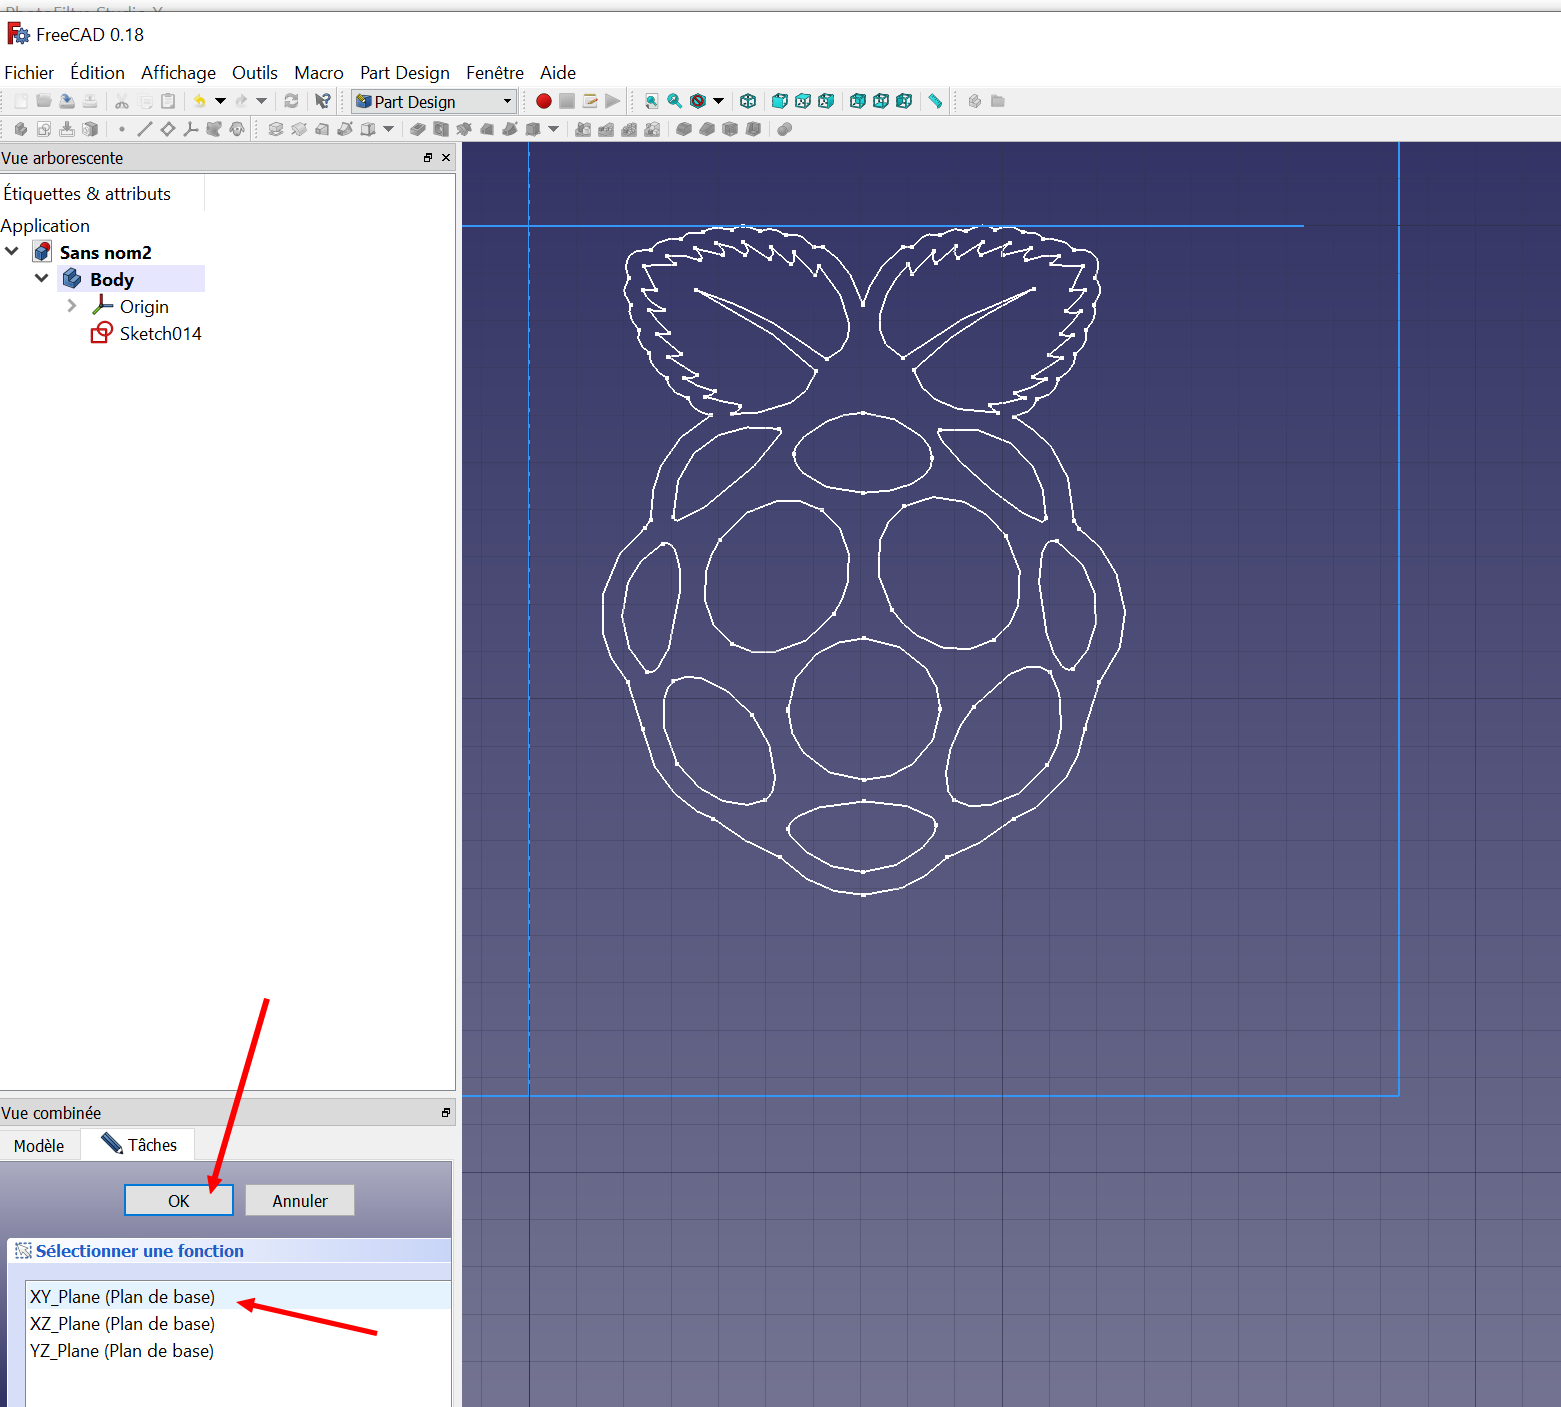
Task: Click the Refresh recompute icon
Action: [291, 101]
